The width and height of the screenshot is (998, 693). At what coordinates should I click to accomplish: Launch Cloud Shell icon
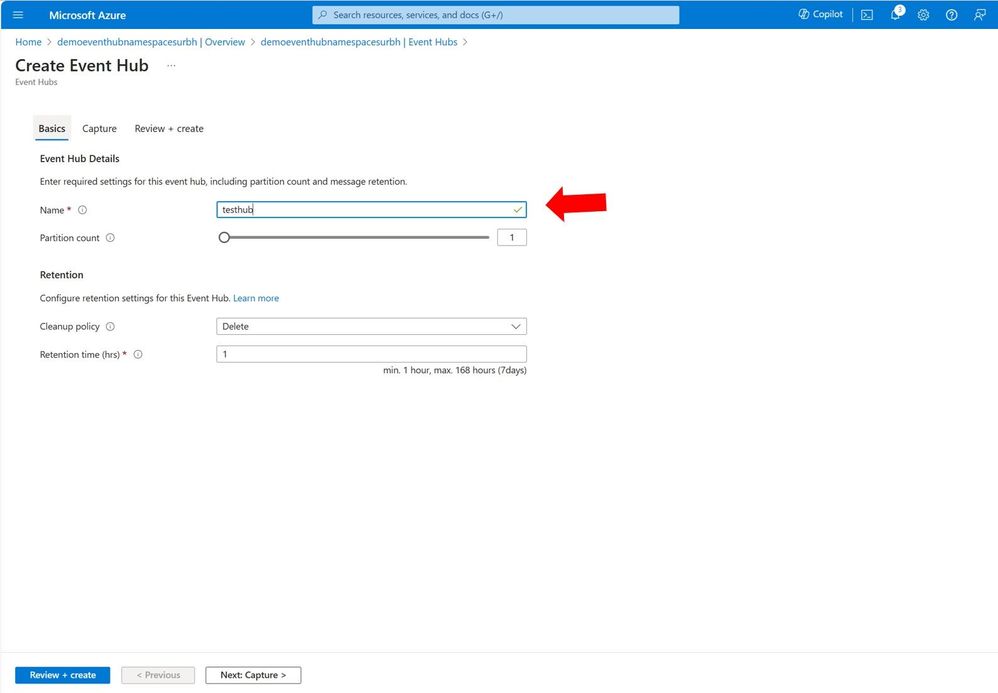[x=867, y=15]
